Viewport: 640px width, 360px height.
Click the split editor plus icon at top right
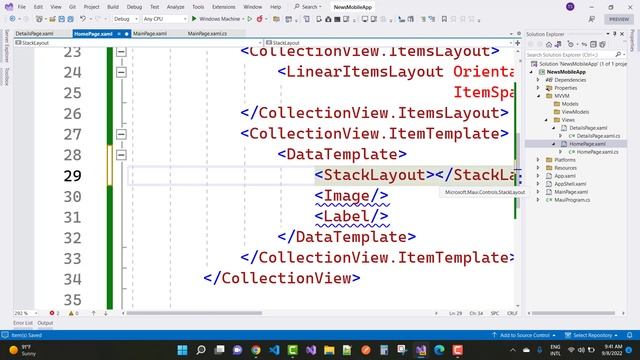(518, 43)
